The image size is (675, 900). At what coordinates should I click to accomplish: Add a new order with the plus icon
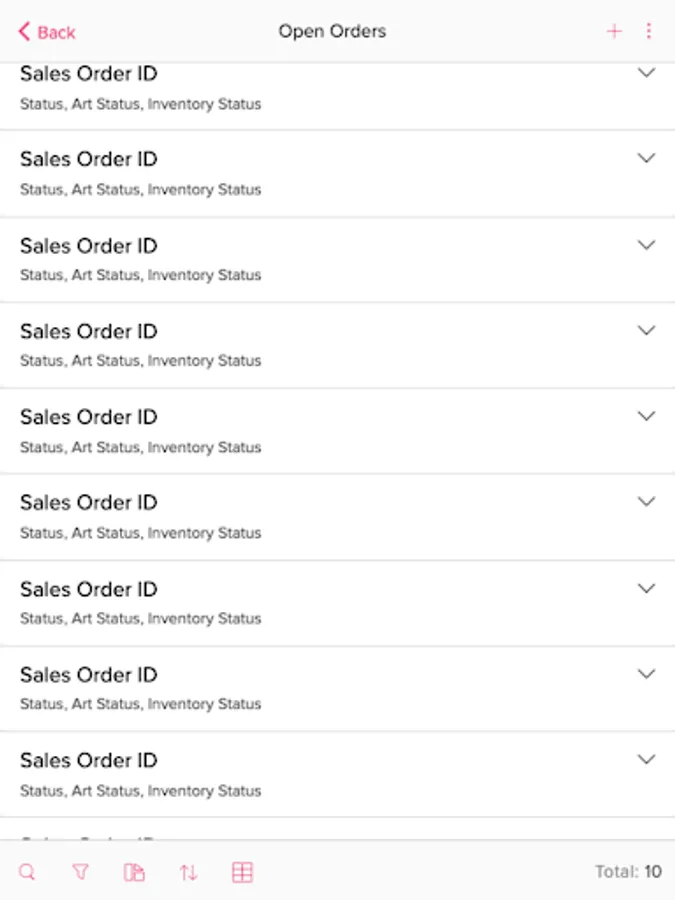click(614, 31)
